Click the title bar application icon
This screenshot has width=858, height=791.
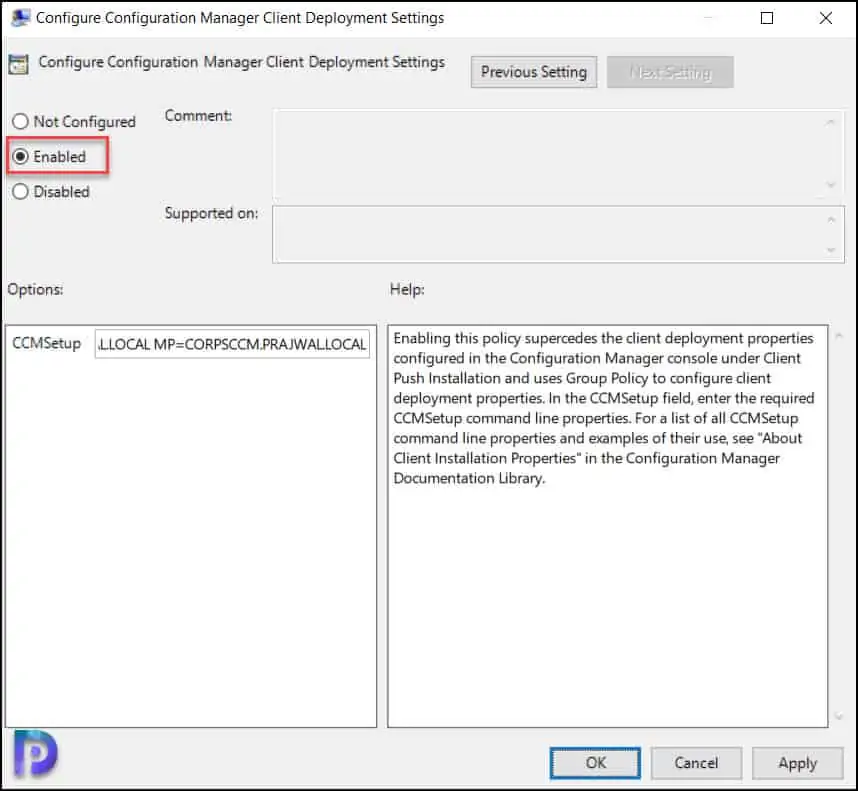pyautogui.click(x=18, y=18)
